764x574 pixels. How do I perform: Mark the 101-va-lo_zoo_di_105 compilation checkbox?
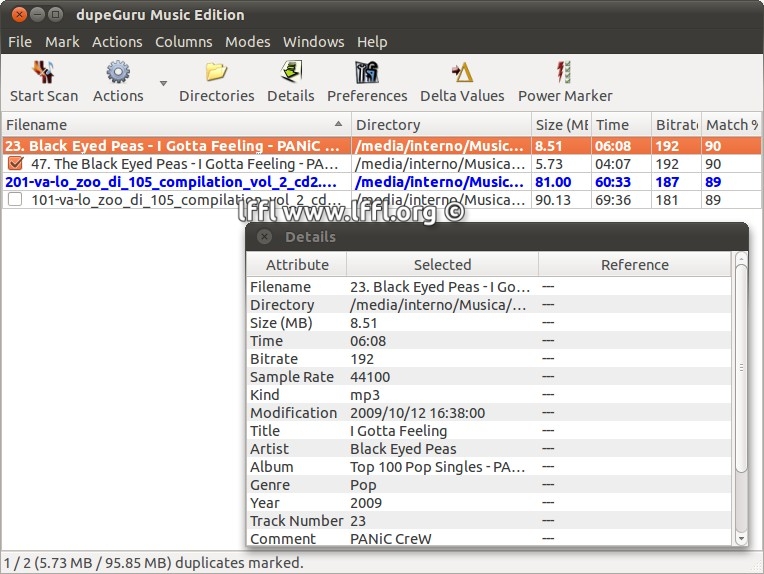click(x=15, y=200)
